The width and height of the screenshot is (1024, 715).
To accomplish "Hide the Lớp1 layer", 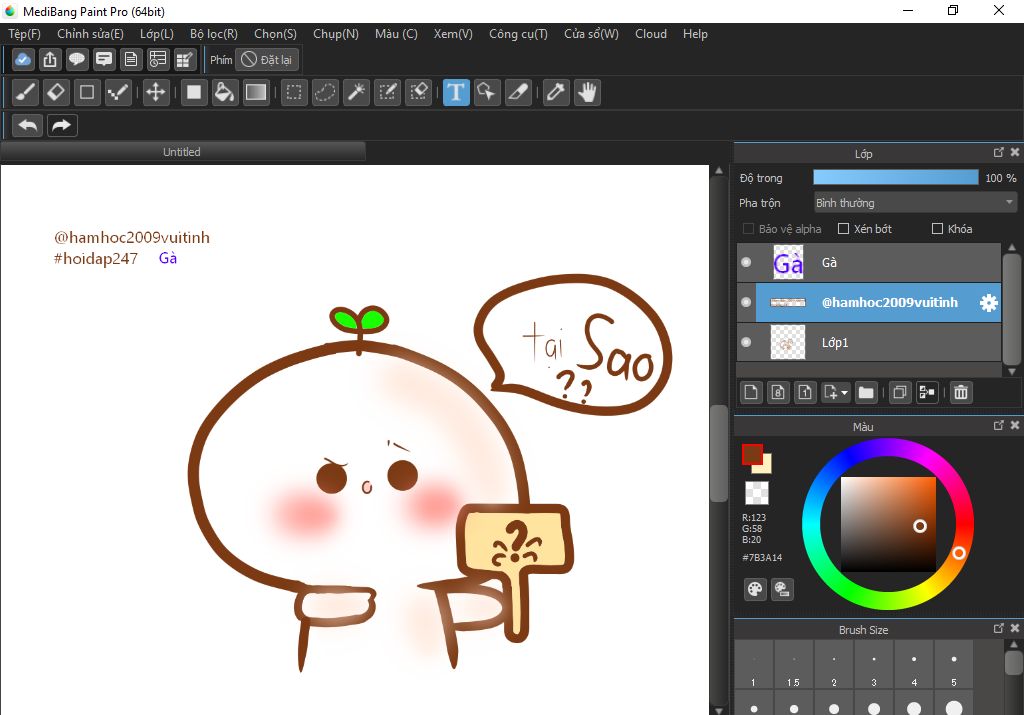I will click(x=746, y=342).
